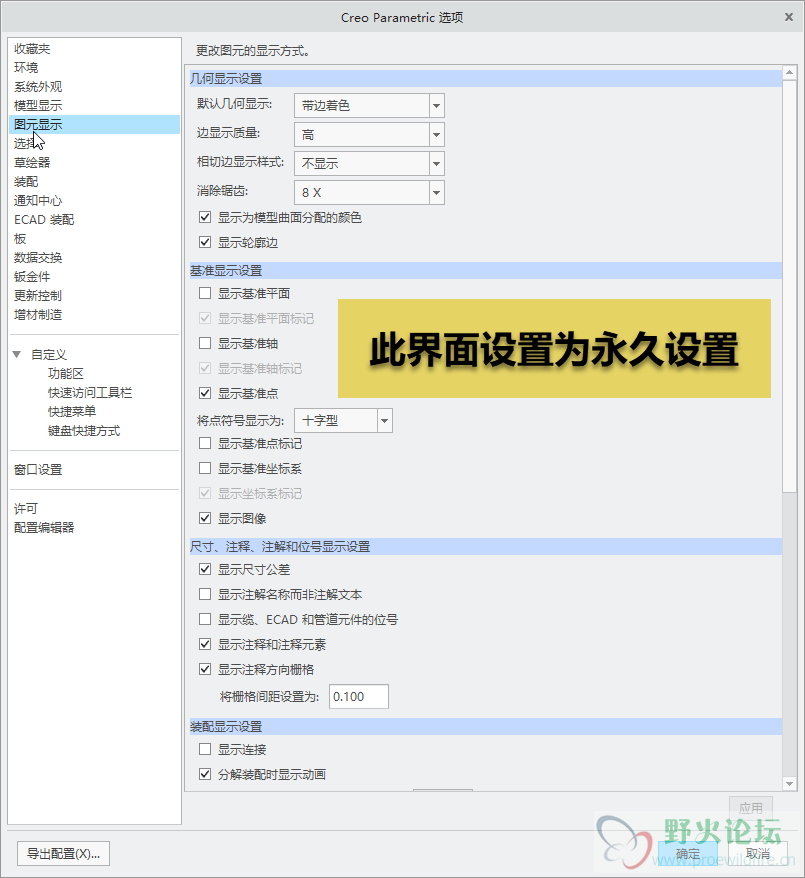Select 键盘快捷方式 entry
Image resolution: width=805 pixels, height=878 pixels.
click(84, 431)
